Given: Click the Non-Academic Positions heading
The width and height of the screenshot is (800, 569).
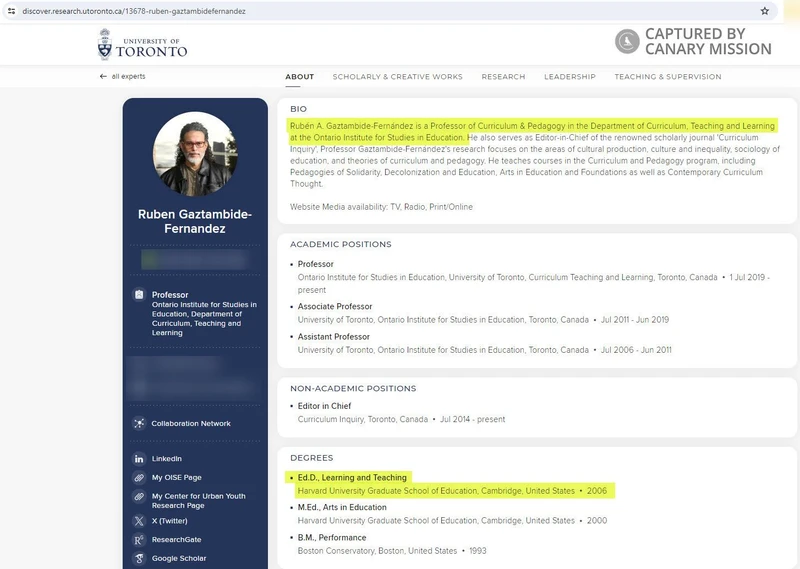Looking at the screenshot, I should click(x=353, y=388).
